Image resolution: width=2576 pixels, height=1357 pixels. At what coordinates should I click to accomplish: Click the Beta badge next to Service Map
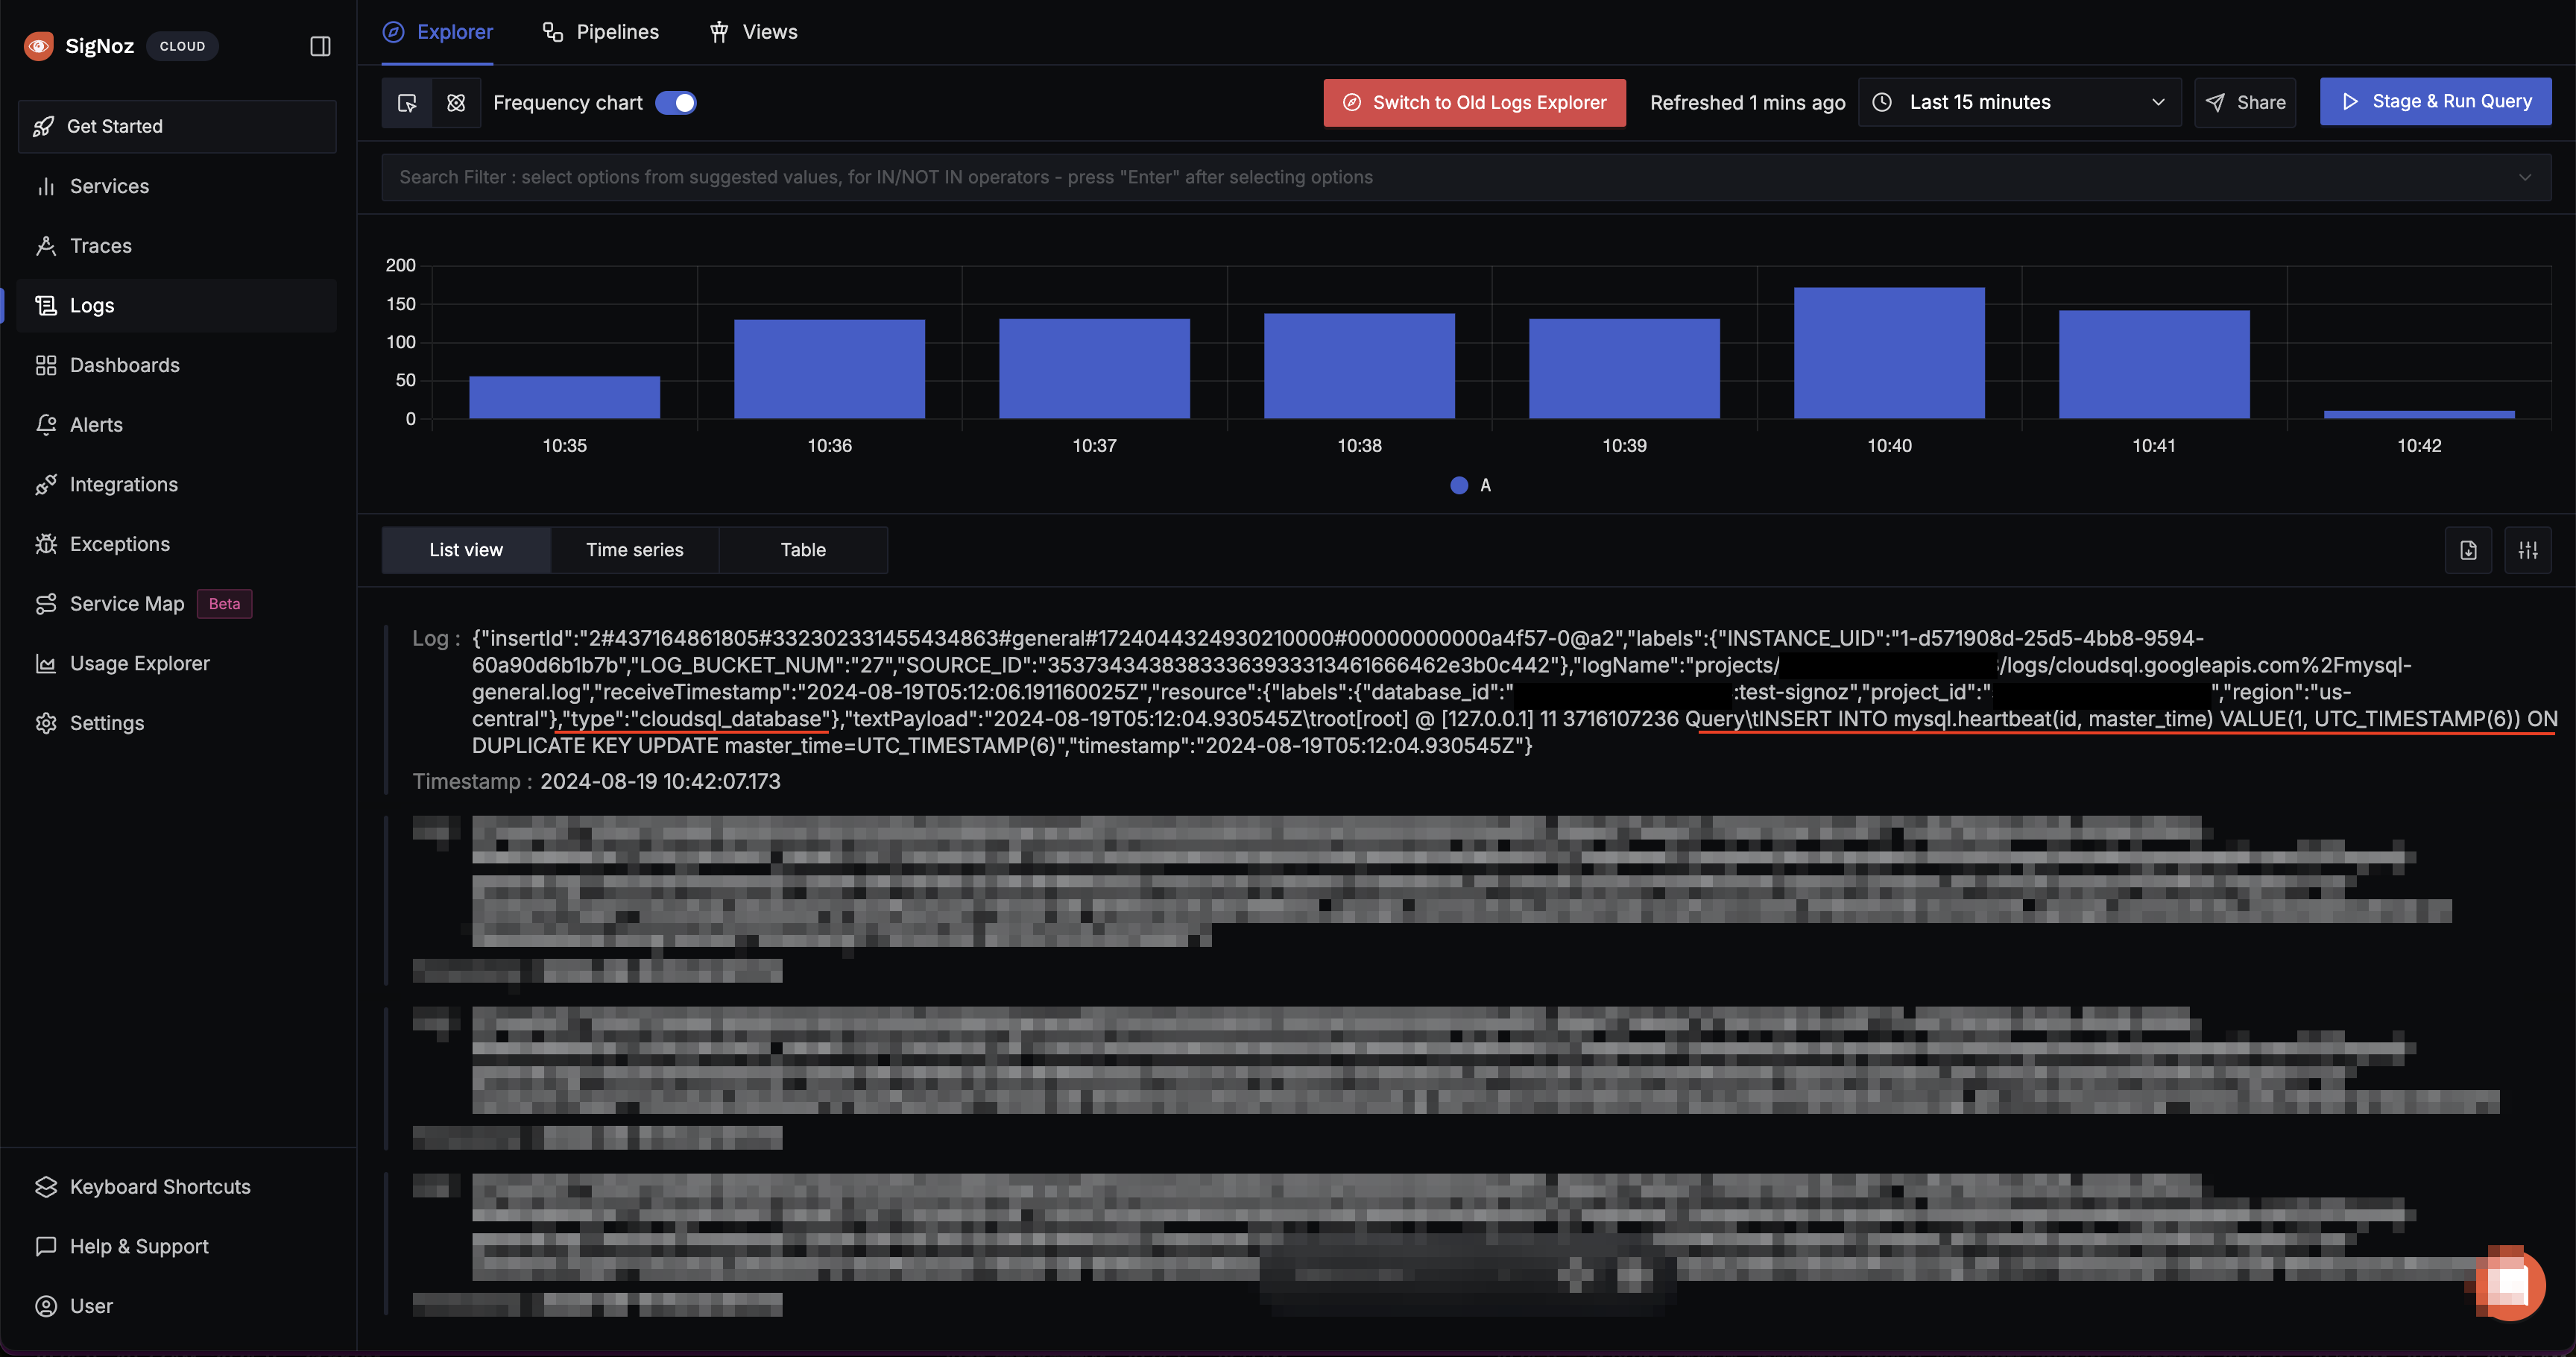point(224,604)
